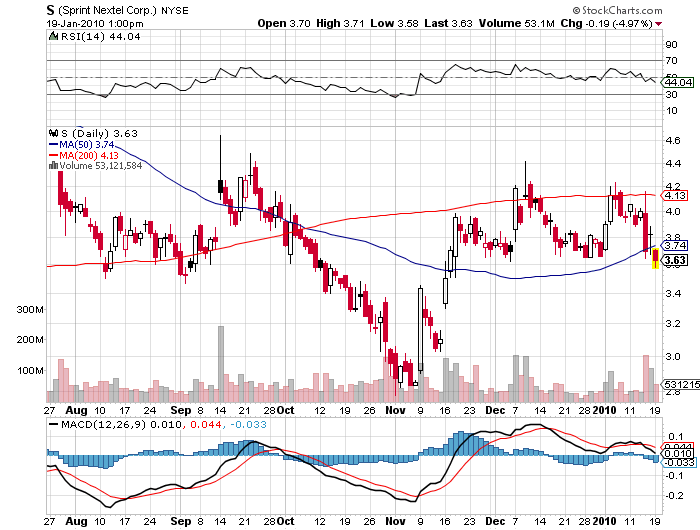Click the 100M volume axis label
Viewport: 700px width, 530px height.
click(30, 371)
